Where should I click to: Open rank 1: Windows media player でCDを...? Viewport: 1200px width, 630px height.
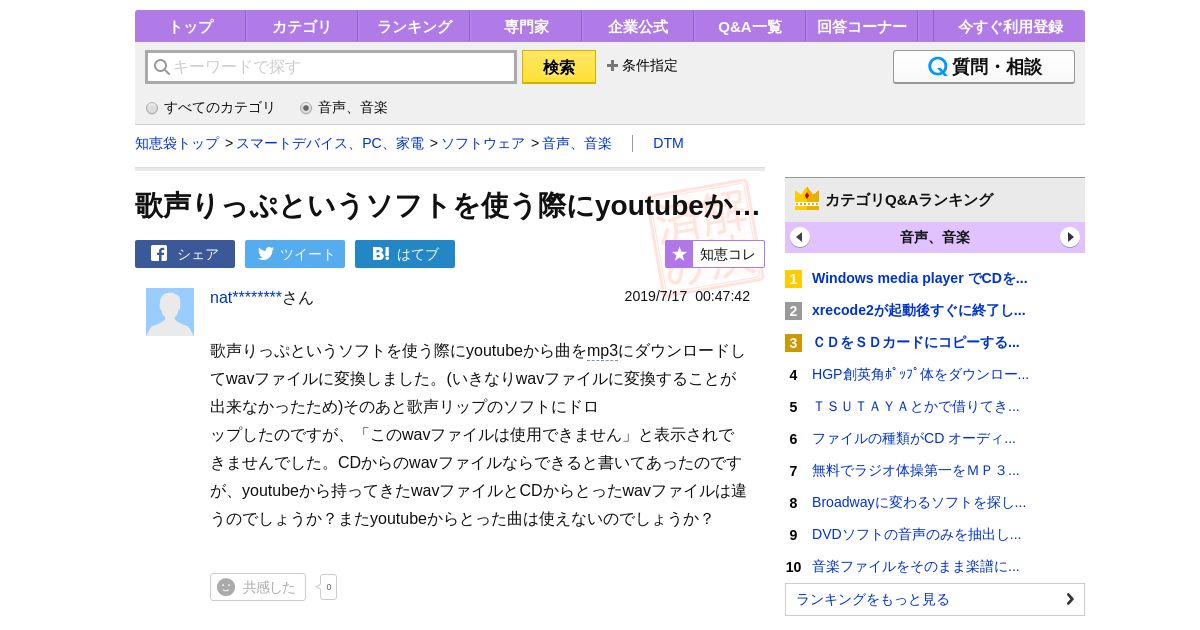click(x=920, y=278)
